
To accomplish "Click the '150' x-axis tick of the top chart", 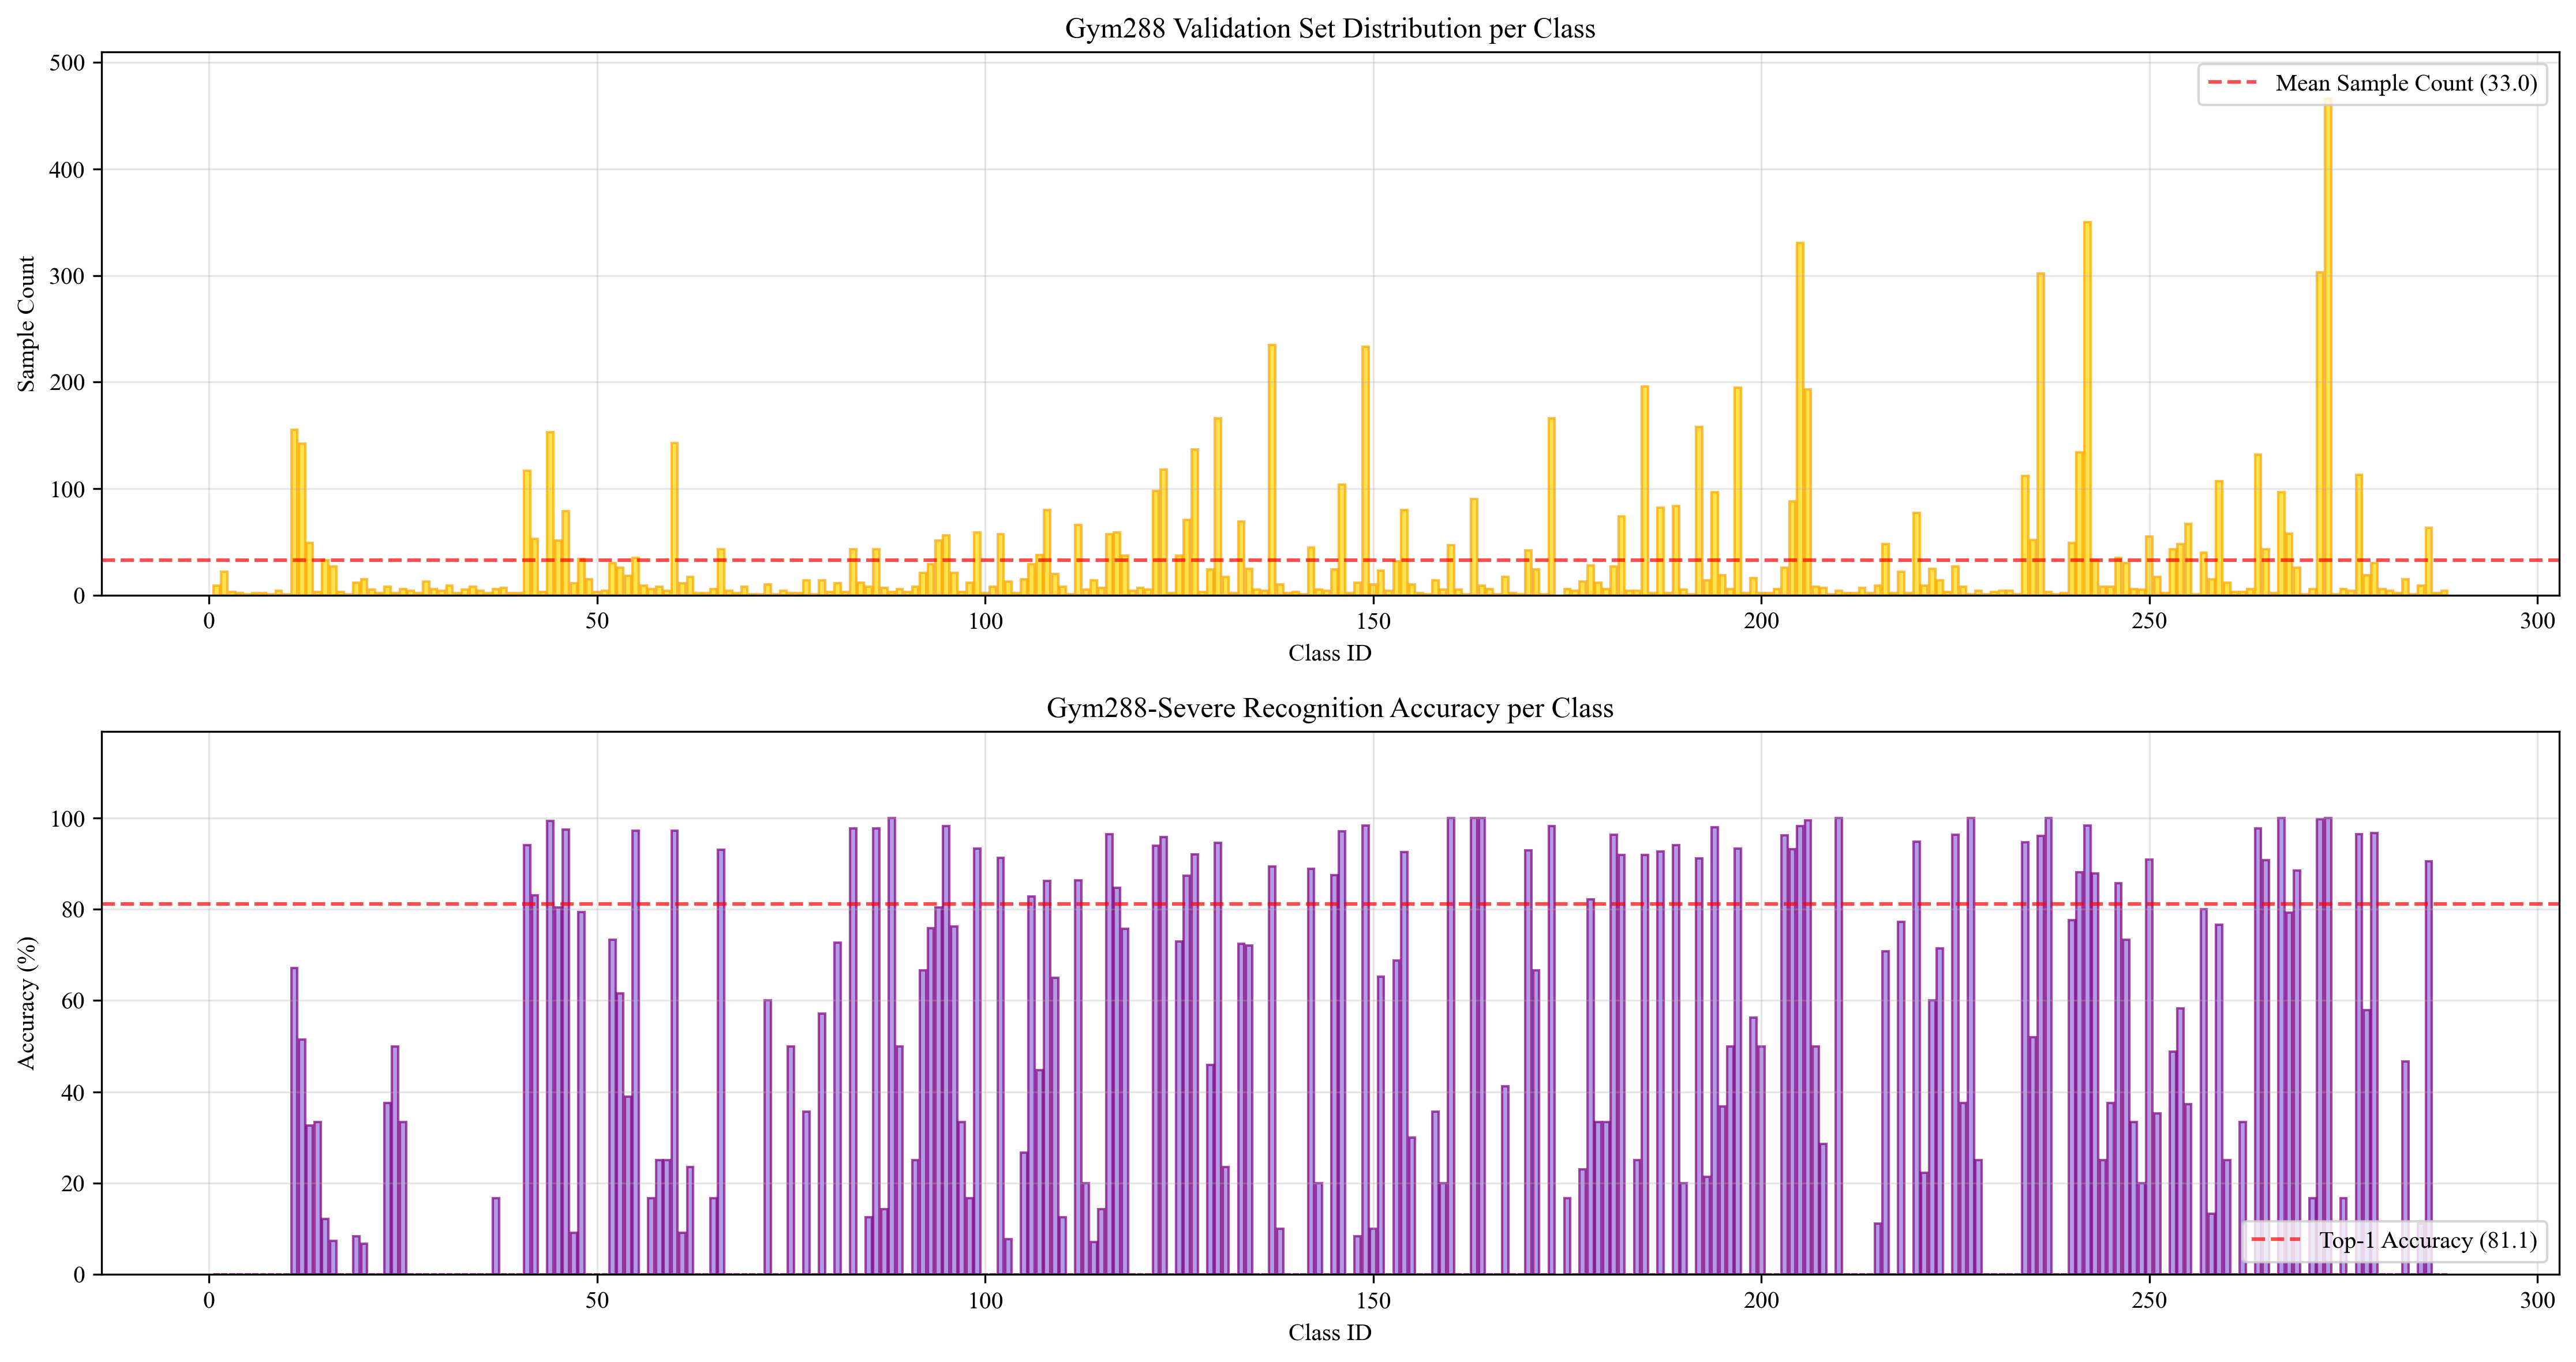I will coord(1373,621).
